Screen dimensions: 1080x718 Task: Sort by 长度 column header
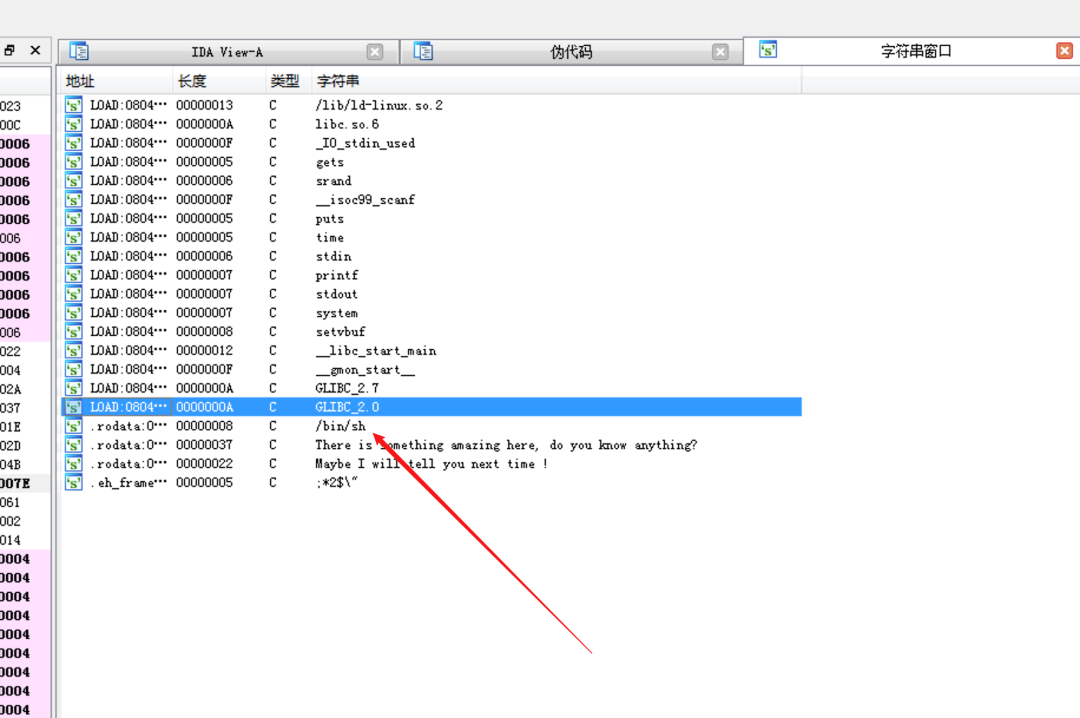[191, 81]
